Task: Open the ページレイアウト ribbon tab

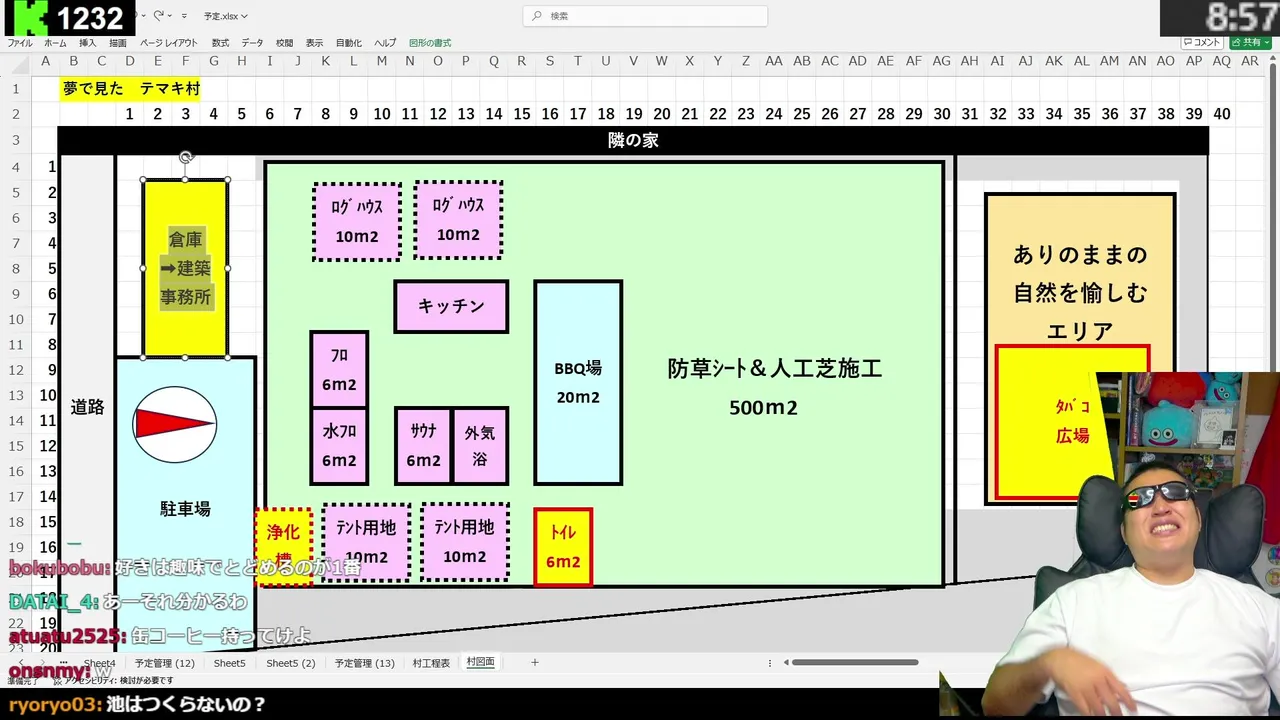Action: 169,43
